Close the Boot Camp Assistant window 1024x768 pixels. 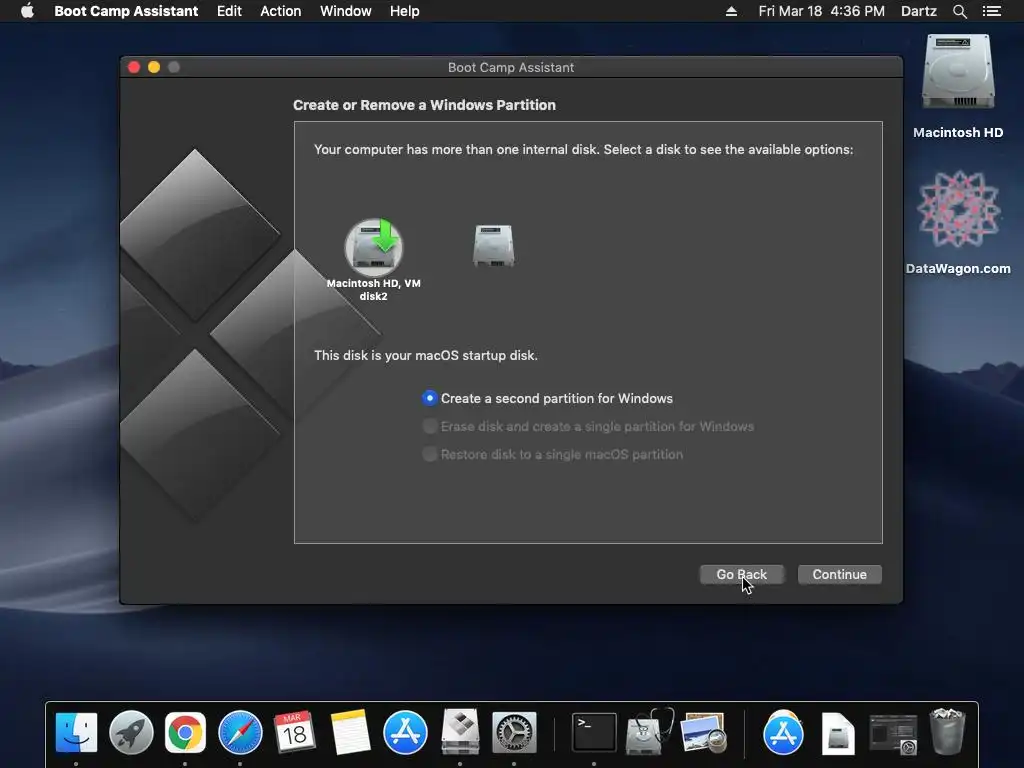click(x=134, y=67)
